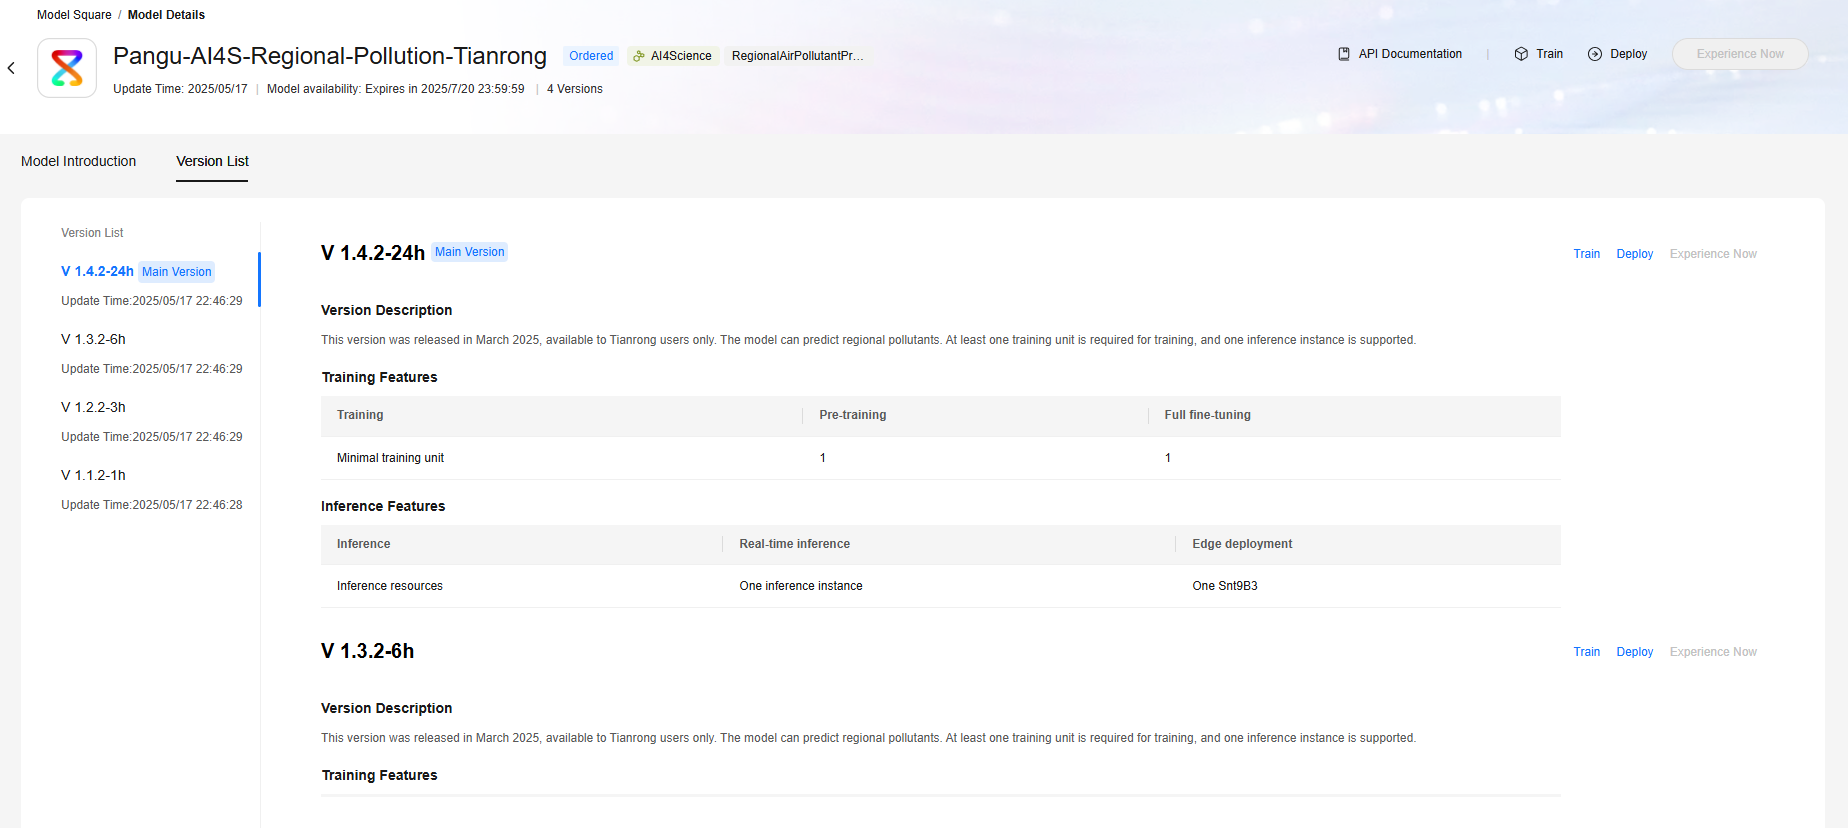Click the 4 Versions text

point(575,89)
